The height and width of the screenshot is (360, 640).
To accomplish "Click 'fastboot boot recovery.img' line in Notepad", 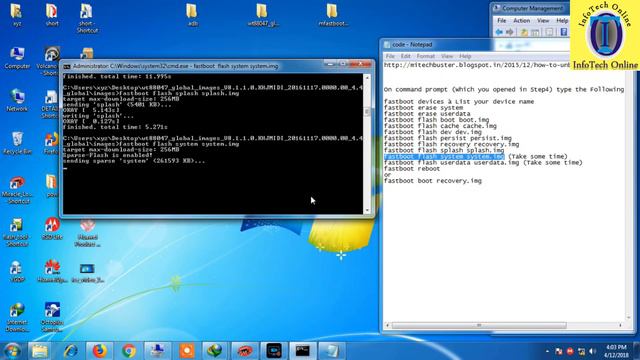I will click(x=433, y=181).
